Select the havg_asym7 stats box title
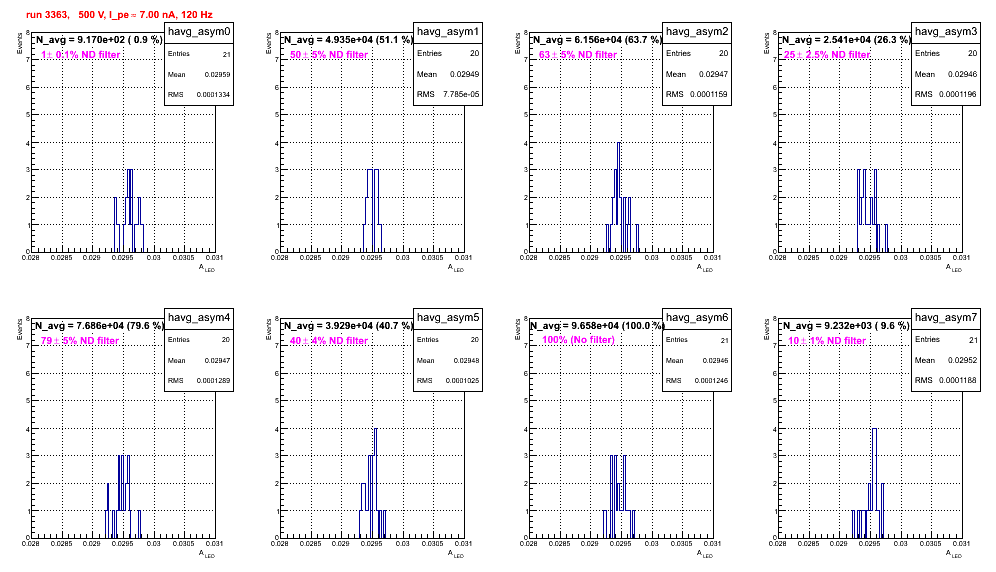This screenshot has height=572, width=996. coord(946,318)
